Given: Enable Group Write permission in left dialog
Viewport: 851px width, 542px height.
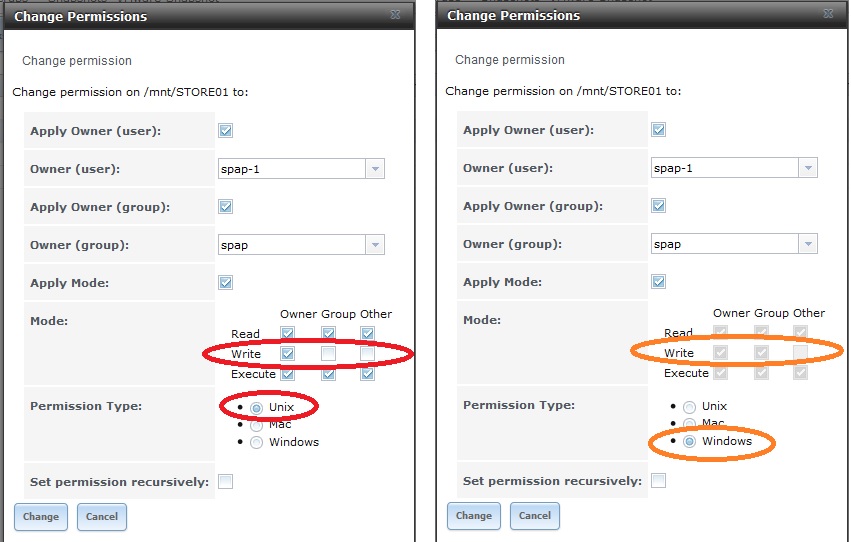Looking at the screenshot, I should pyautogui.click(x=328, y=354).
